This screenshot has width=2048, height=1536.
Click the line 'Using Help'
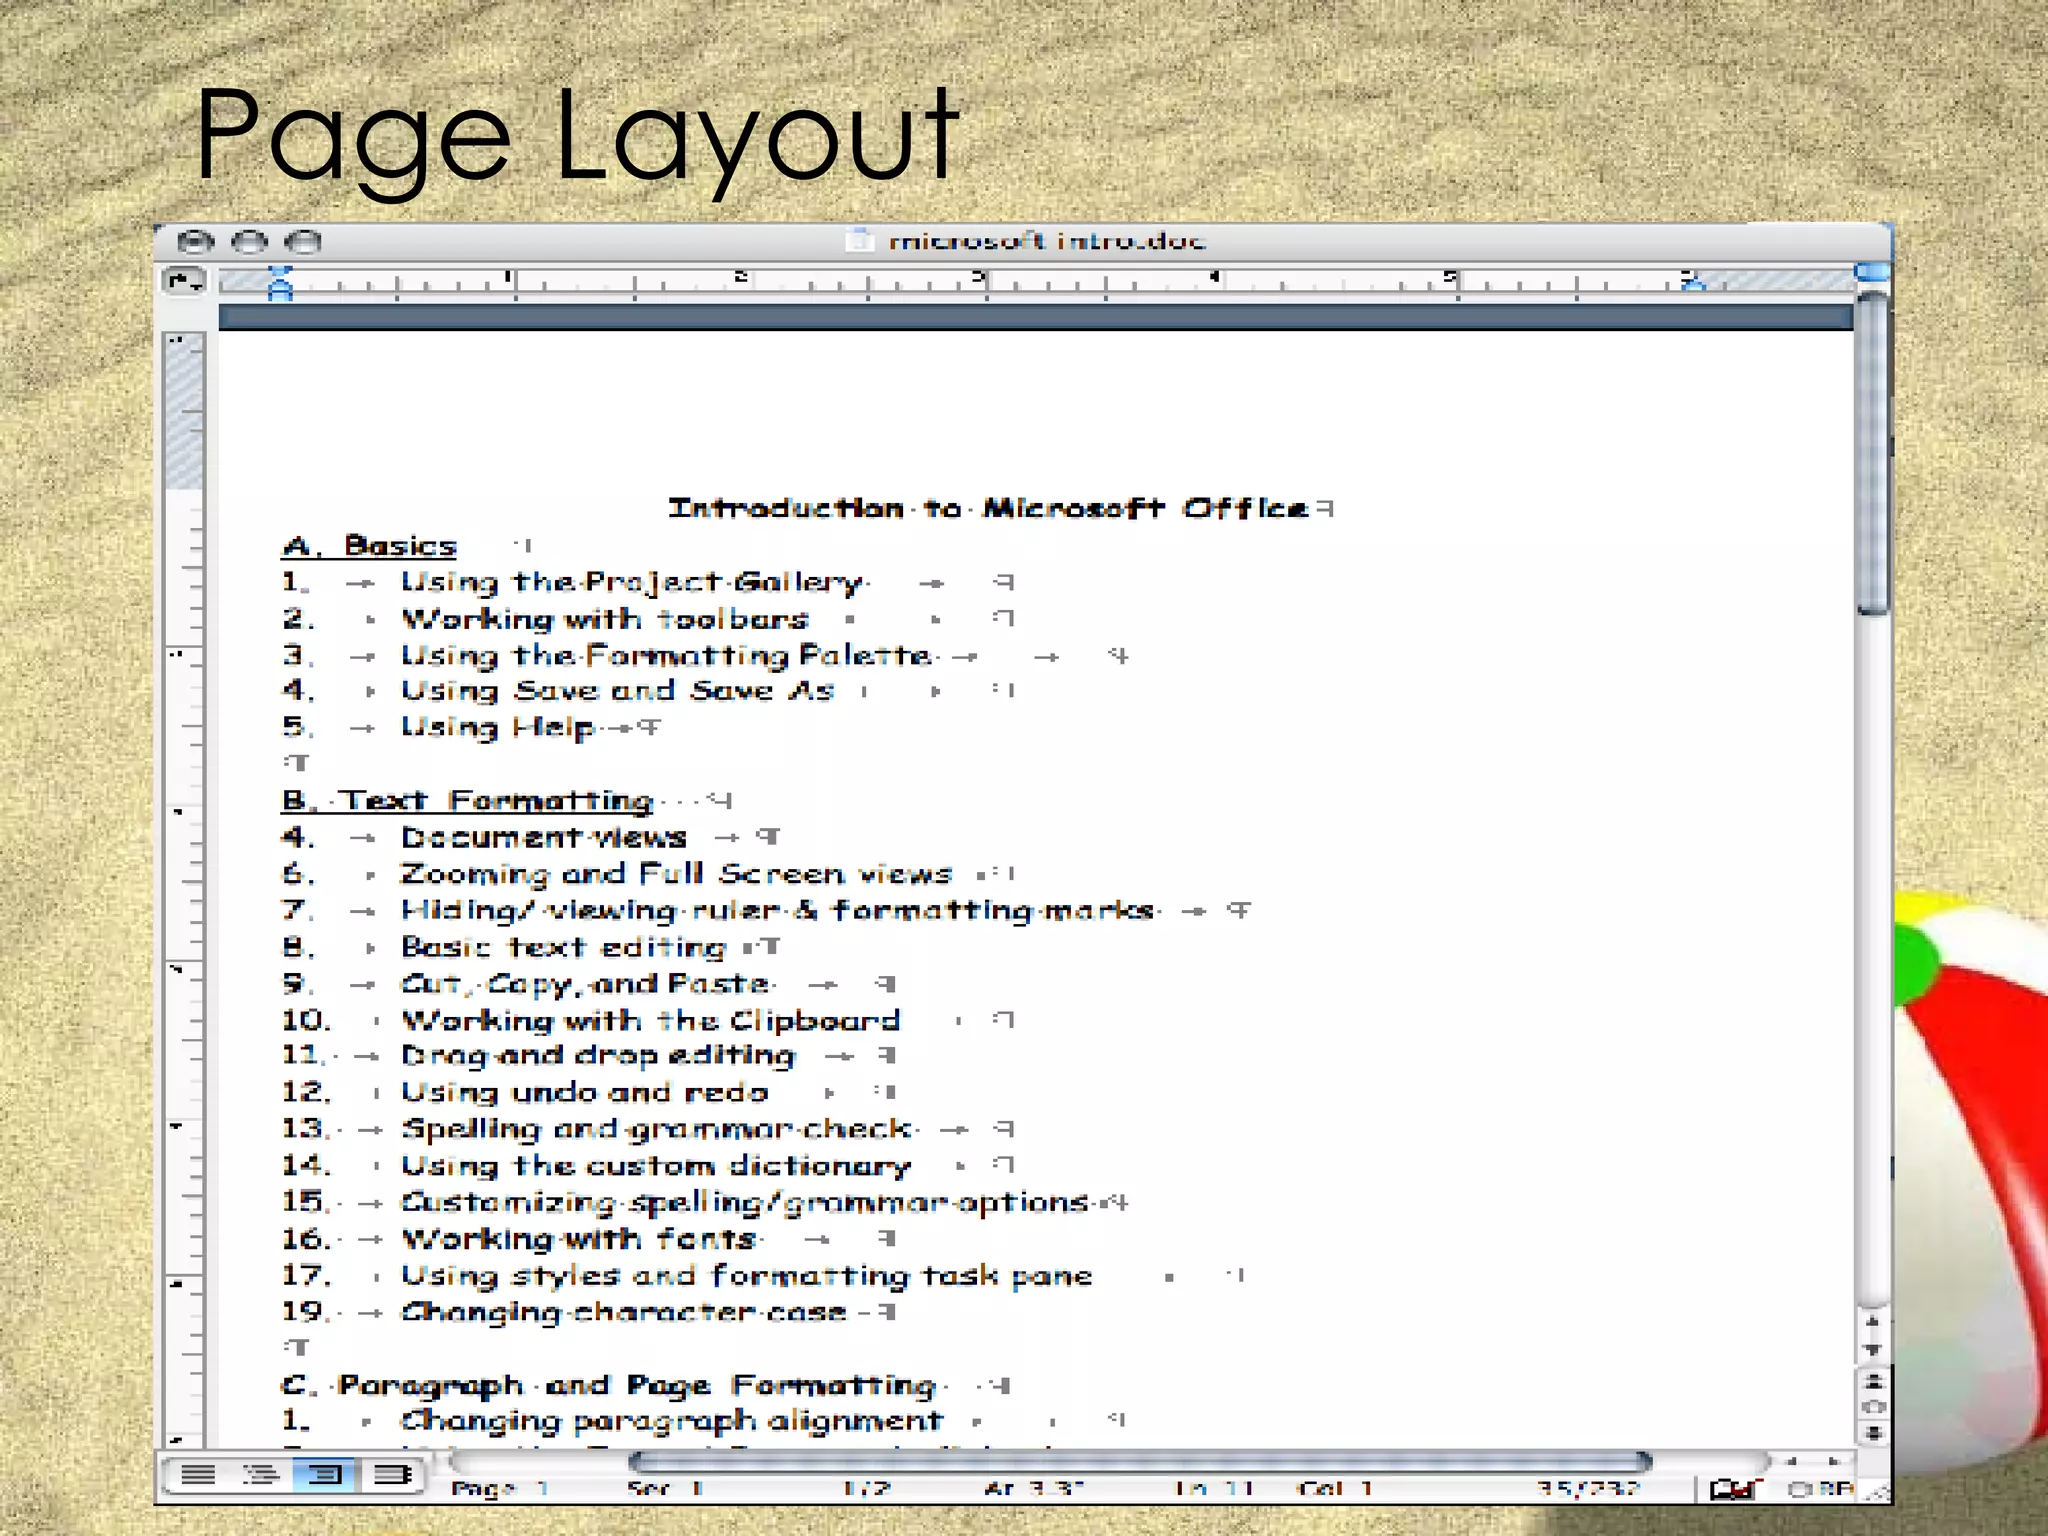point(497,728)
